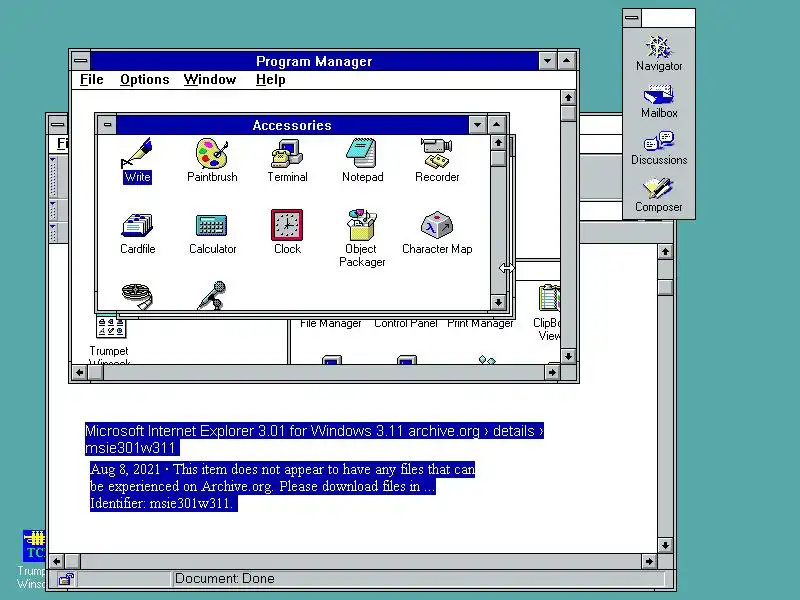Screen dimensions: 800x600
Task: Click the File Manager label
Action: 331,323
